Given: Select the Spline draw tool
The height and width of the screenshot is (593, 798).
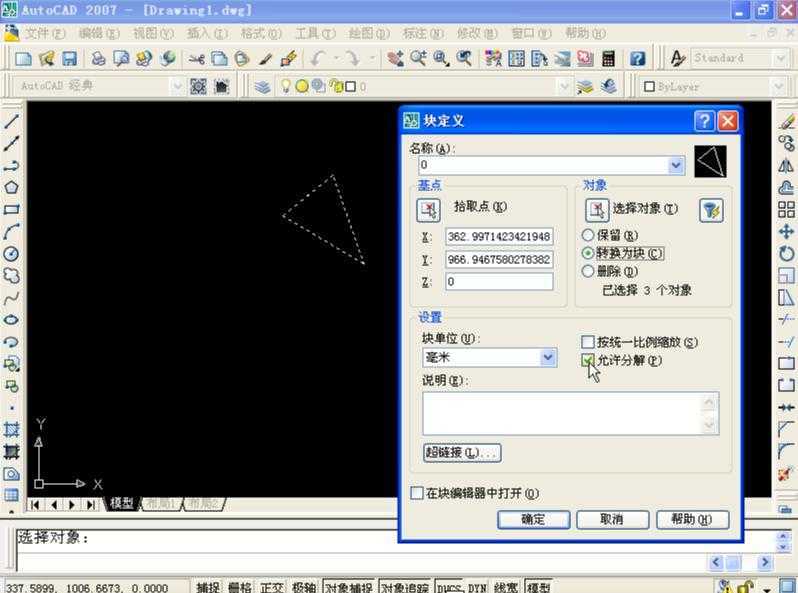Looking at the screenshot, I should (x=11, y=298).
